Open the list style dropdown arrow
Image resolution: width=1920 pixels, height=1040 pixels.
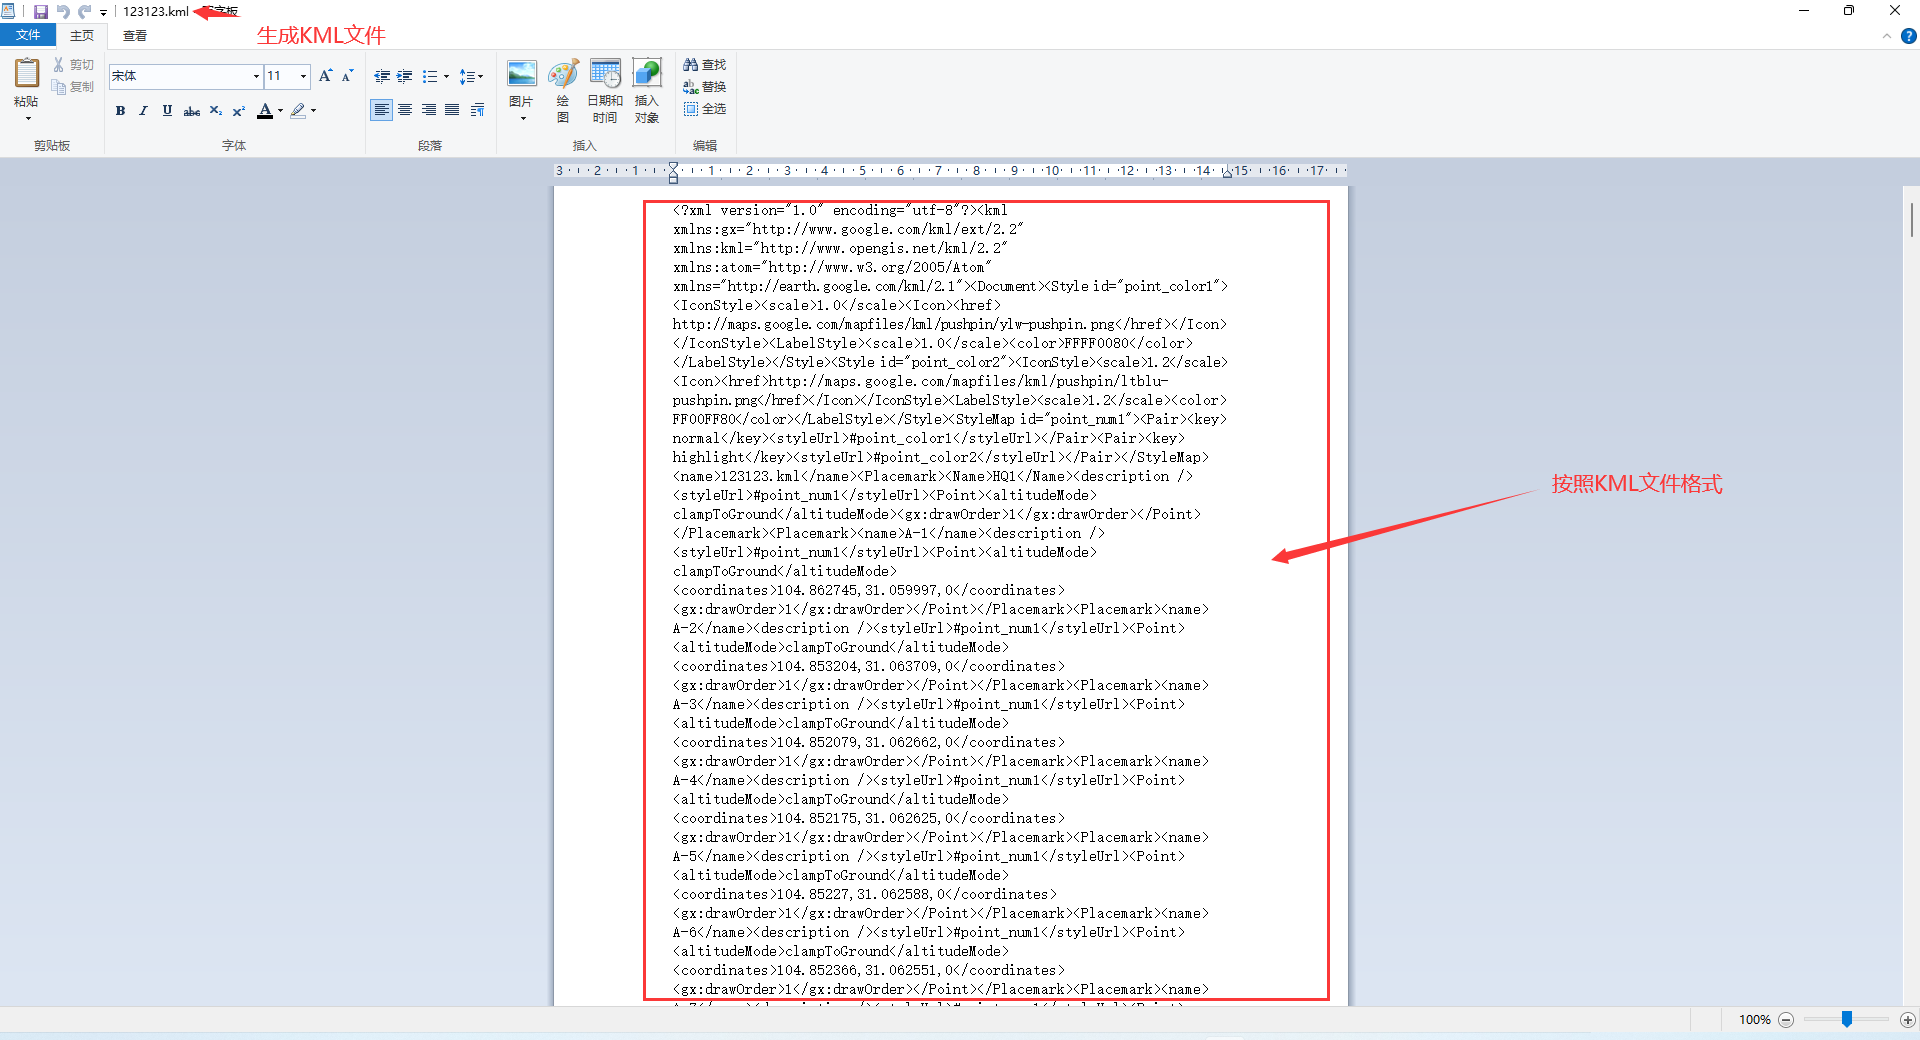(x=446, y=76)
